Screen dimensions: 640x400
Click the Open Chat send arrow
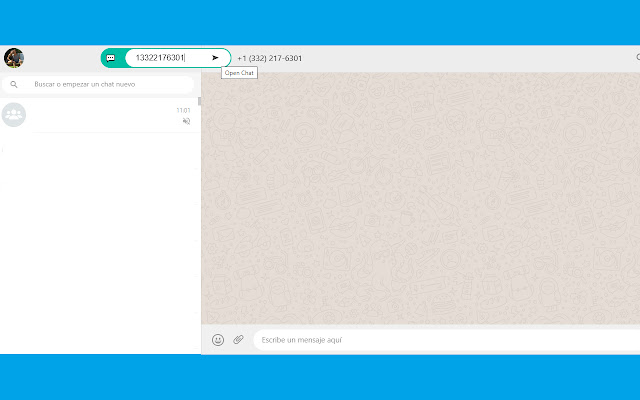click(x=215, y=58)
